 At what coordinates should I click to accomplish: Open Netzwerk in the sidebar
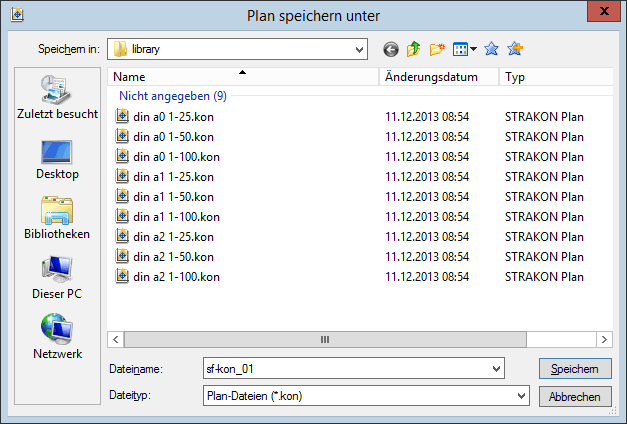click(x=57, y=337)
